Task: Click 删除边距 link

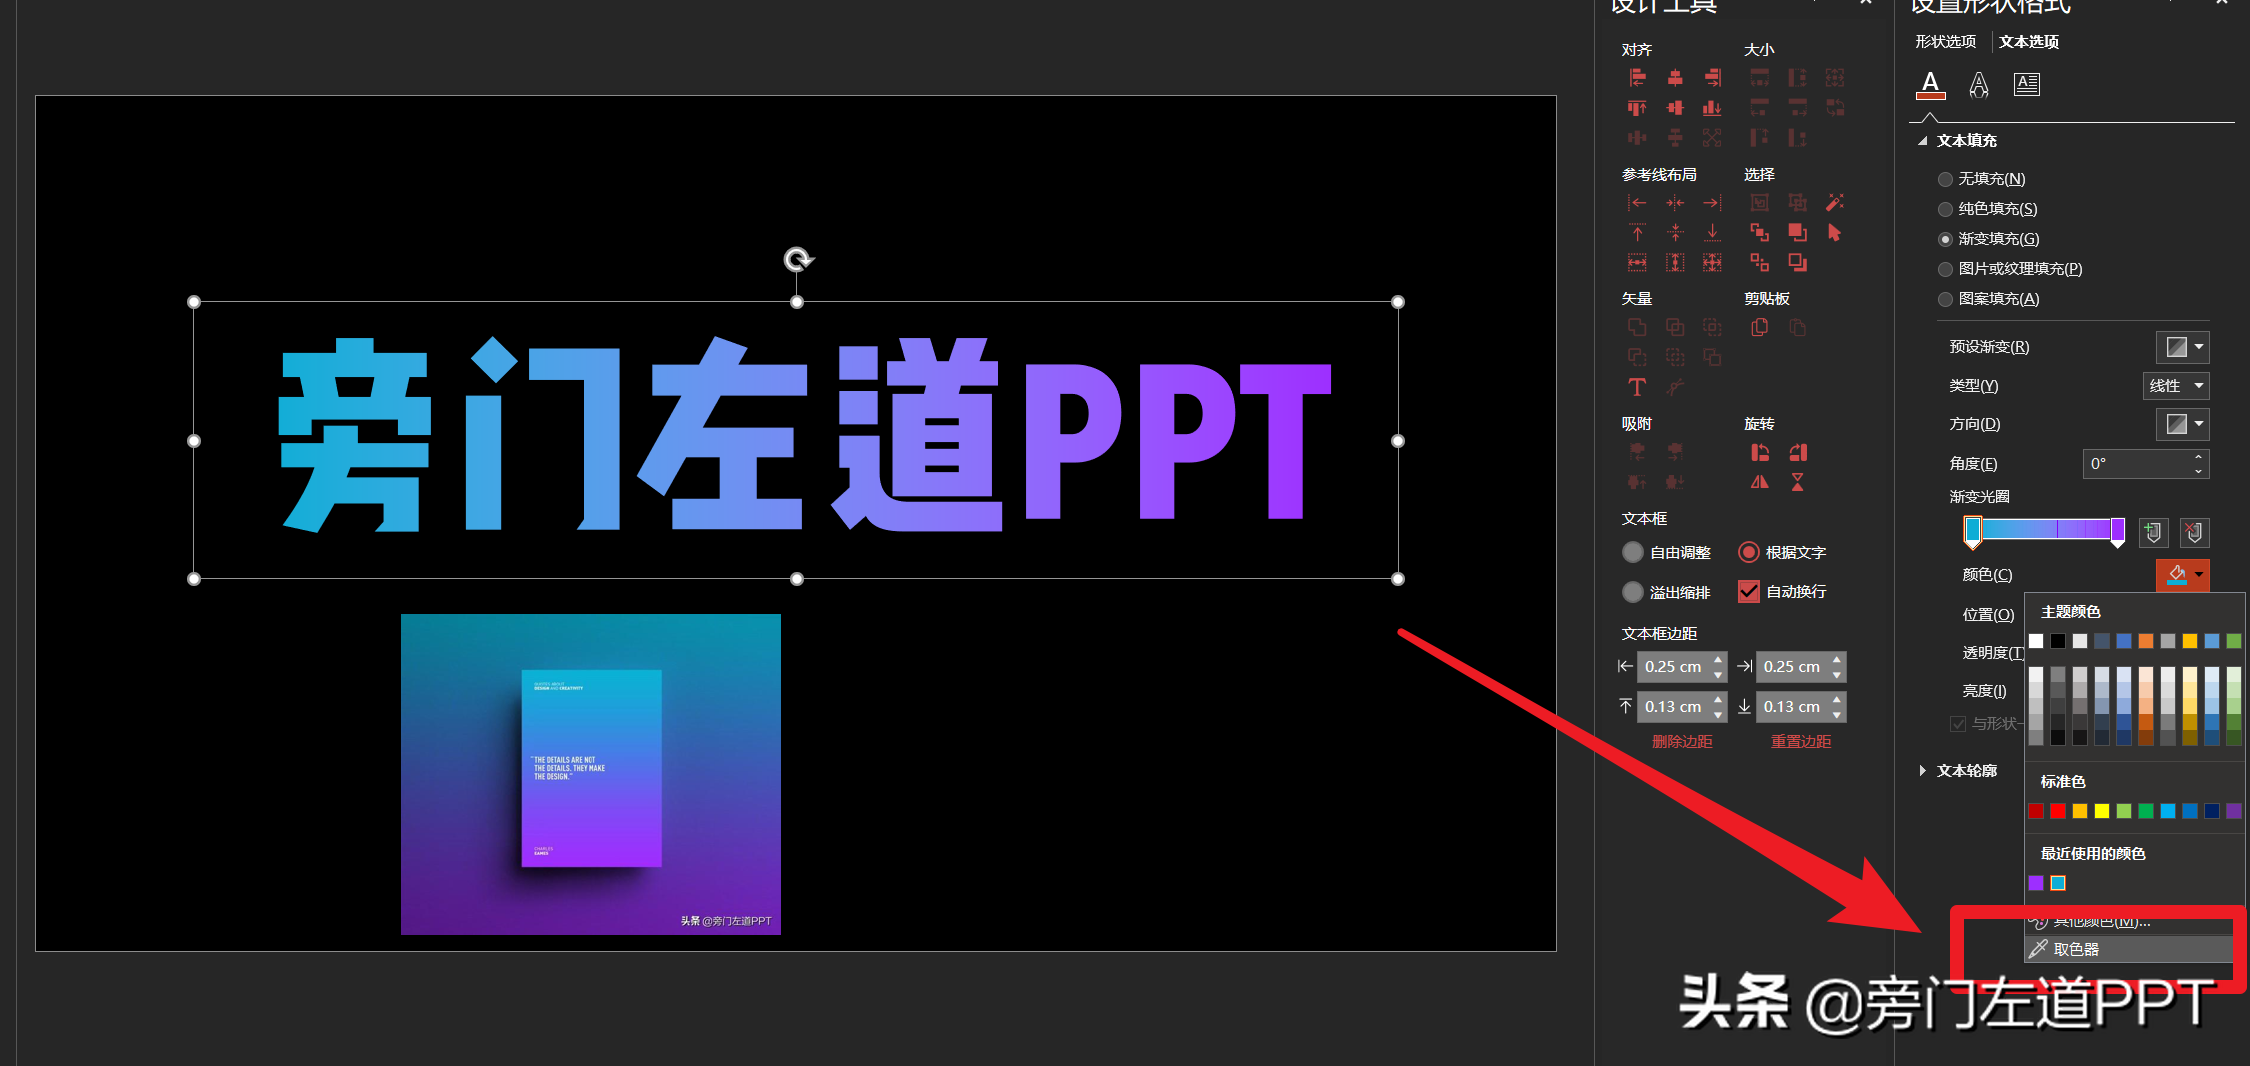Action: 1682,742
